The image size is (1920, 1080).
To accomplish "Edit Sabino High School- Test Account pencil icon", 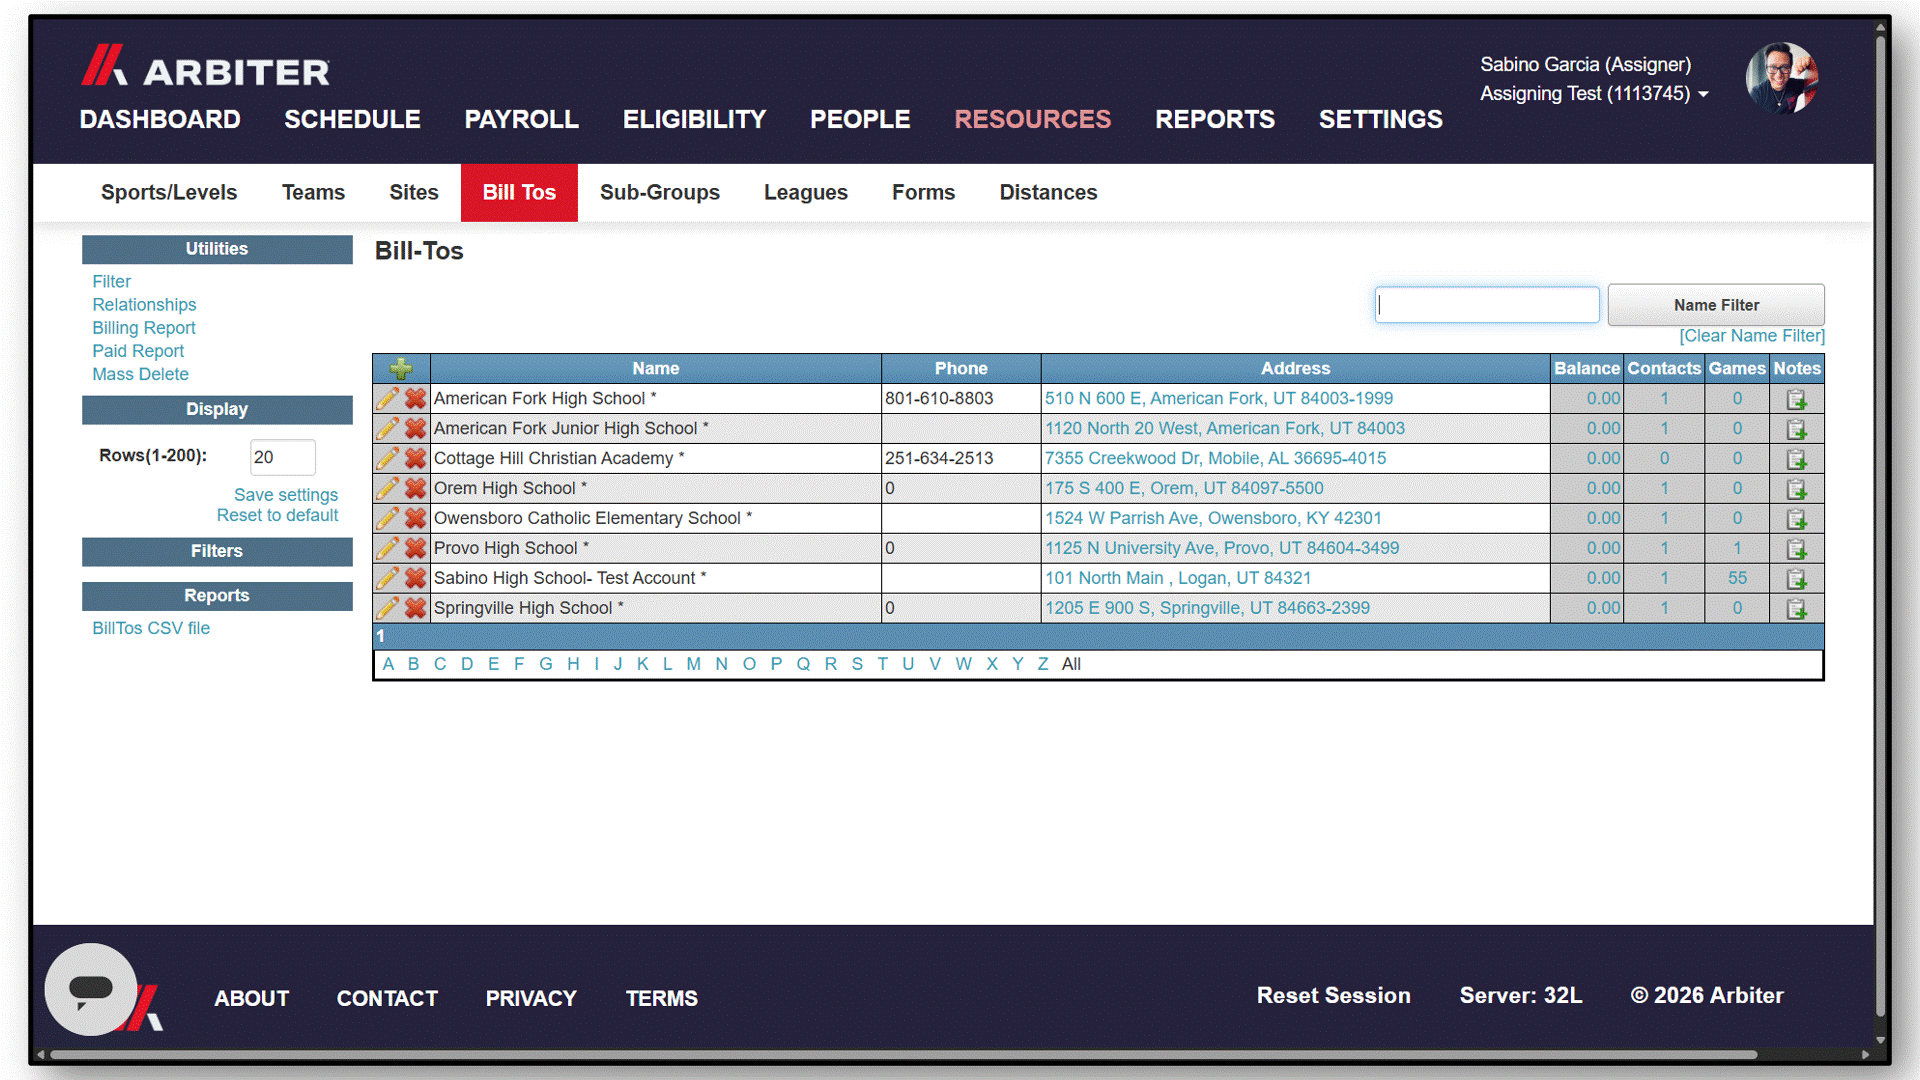I will 388,579.
